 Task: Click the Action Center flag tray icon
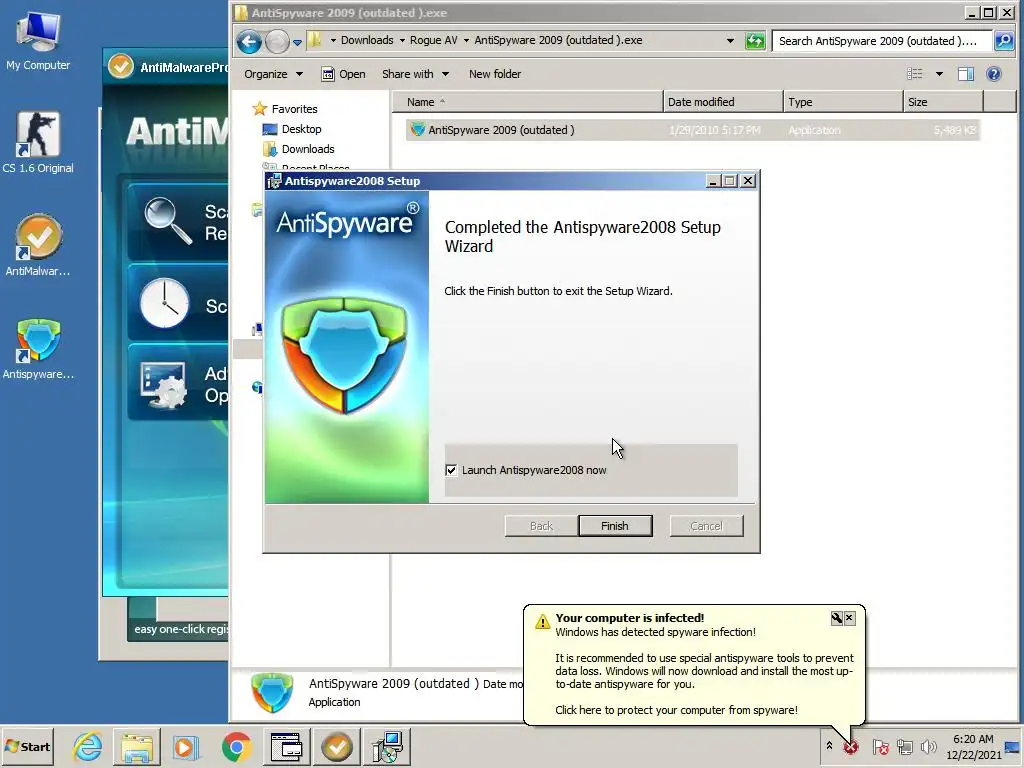click(x=880, y=746)
